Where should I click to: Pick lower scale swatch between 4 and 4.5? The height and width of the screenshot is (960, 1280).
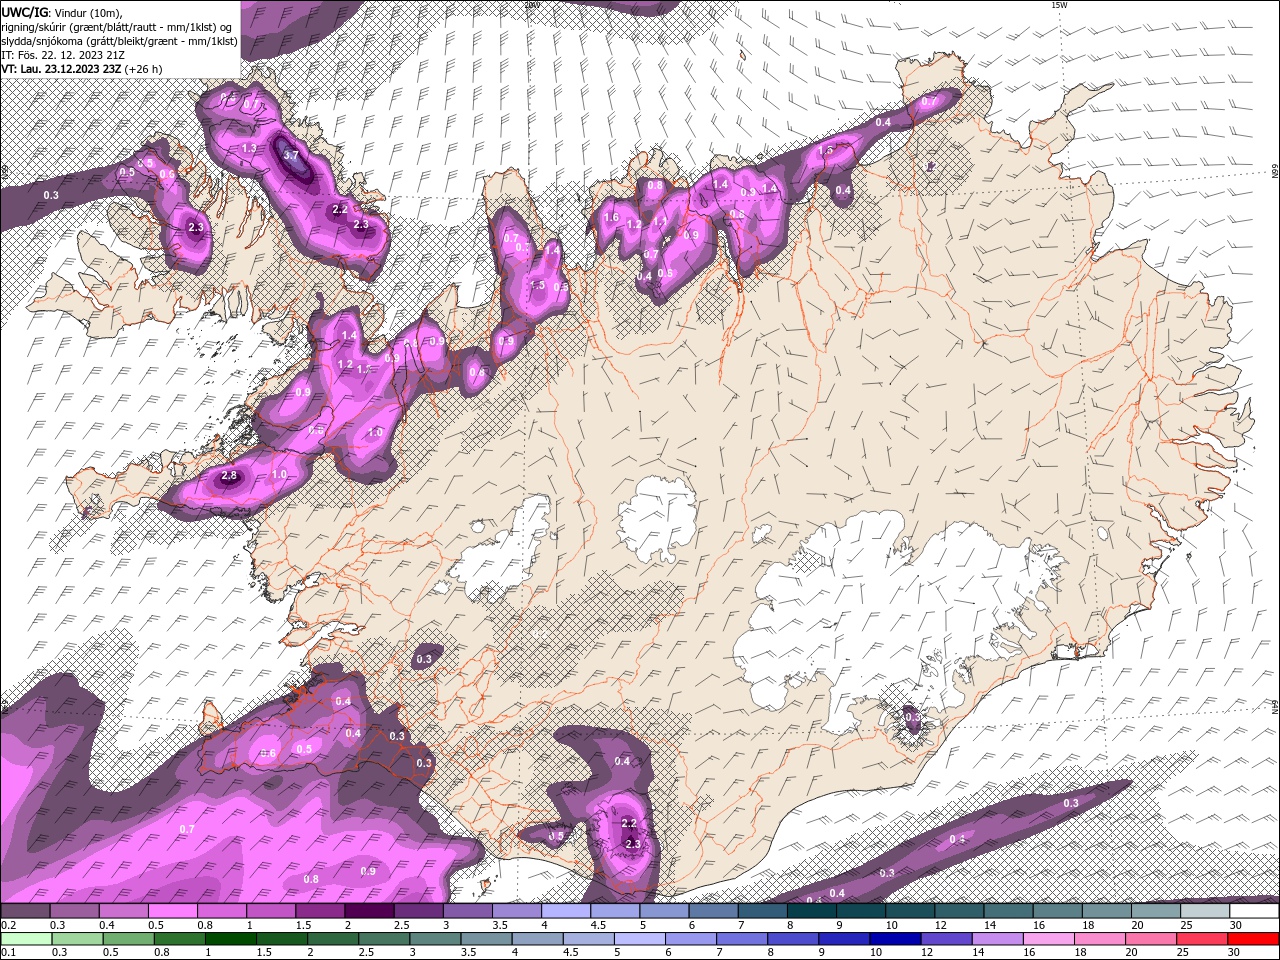click(537, 939)
